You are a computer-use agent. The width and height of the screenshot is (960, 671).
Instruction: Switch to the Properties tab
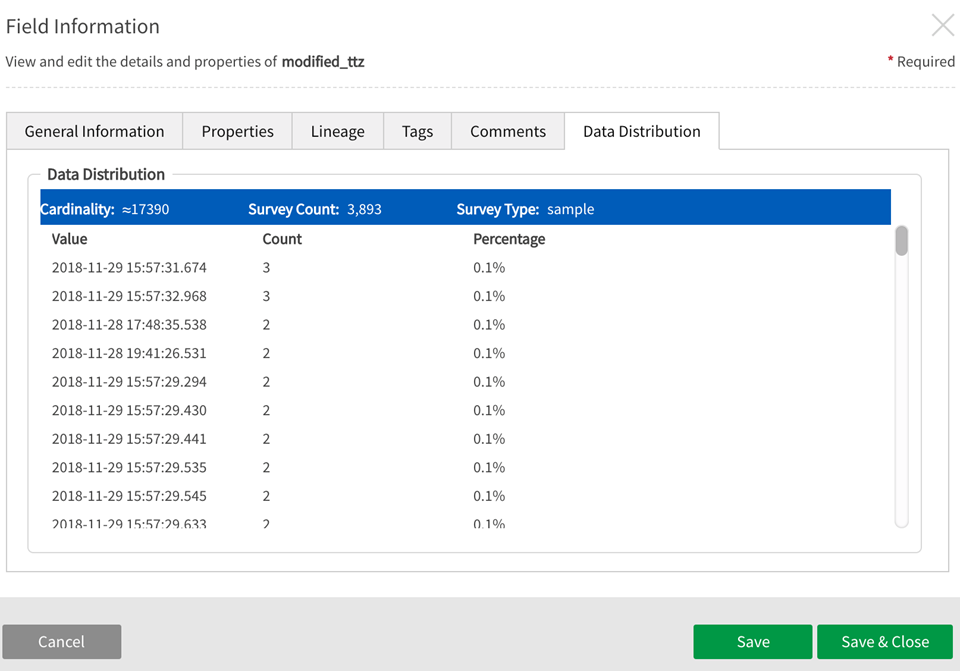237,131
